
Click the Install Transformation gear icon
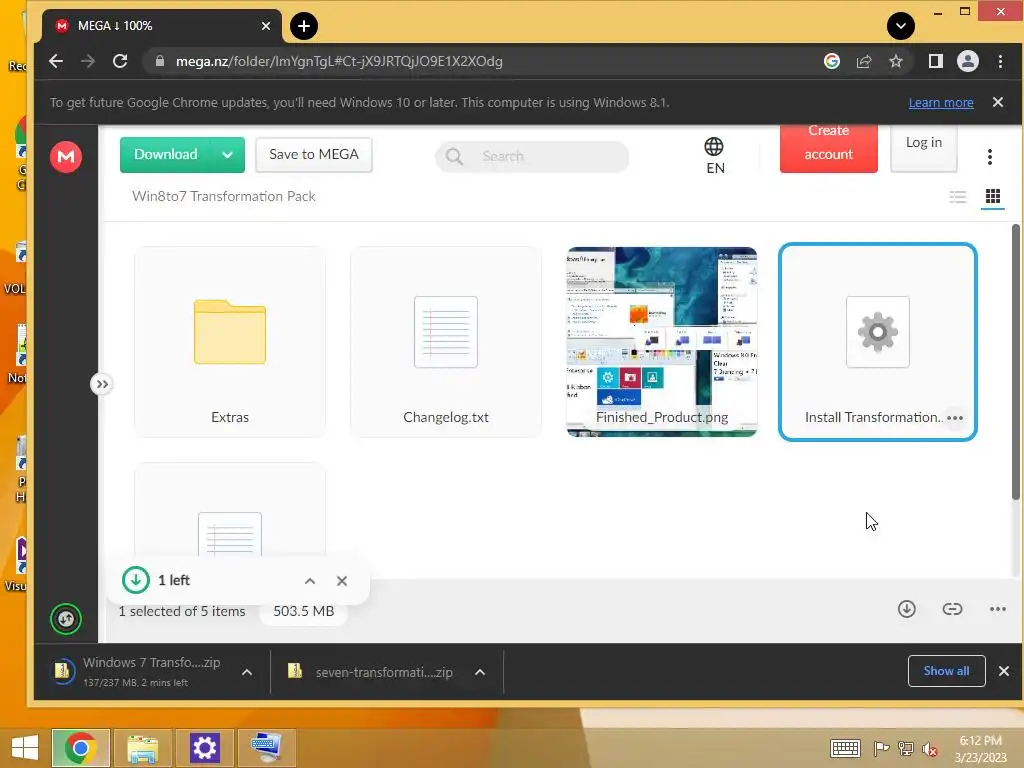pyautogui.click(x=878, y=332)
